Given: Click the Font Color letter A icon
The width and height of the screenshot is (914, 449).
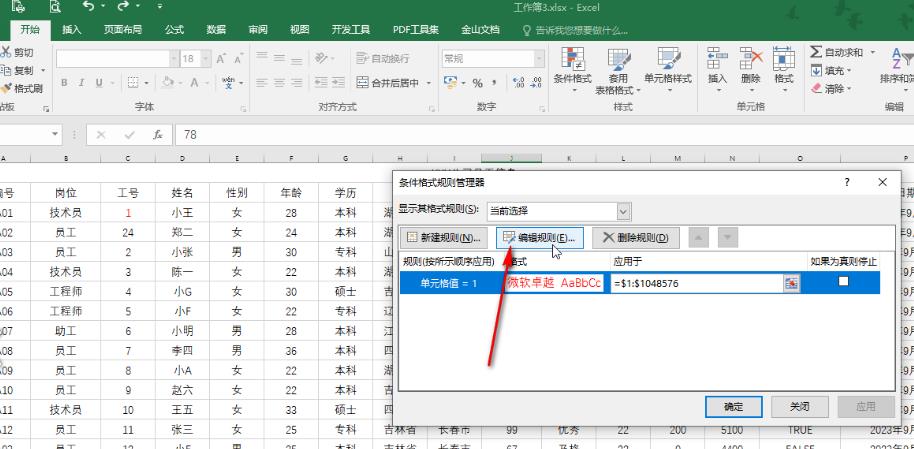Looking at the screenshot, I should pos(194,83).
